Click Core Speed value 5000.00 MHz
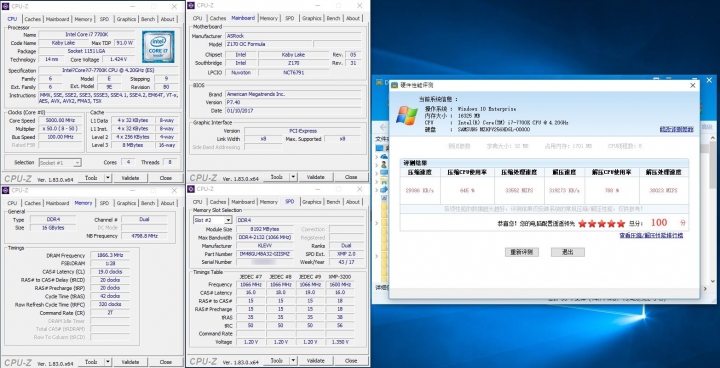 pos(61,120)
